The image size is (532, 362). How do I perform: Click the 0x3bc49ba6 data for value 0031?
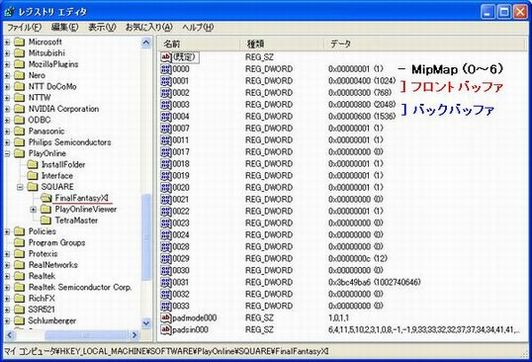point(374,282)
